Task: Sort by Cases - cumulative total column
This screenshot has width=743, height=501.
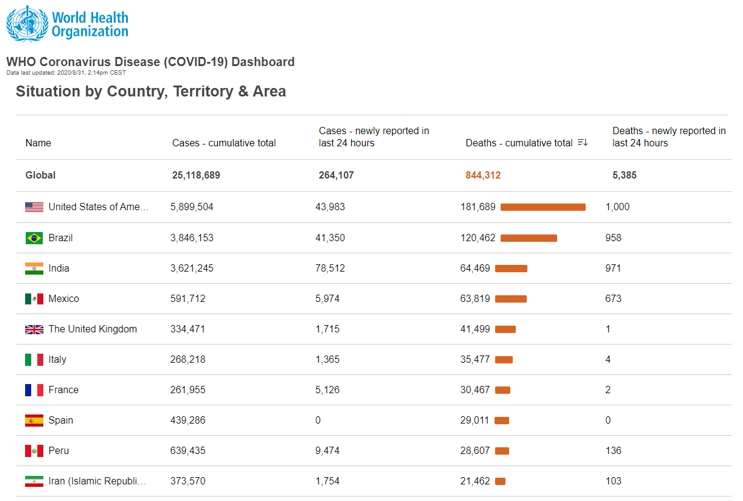Action: tap(223, 143)
